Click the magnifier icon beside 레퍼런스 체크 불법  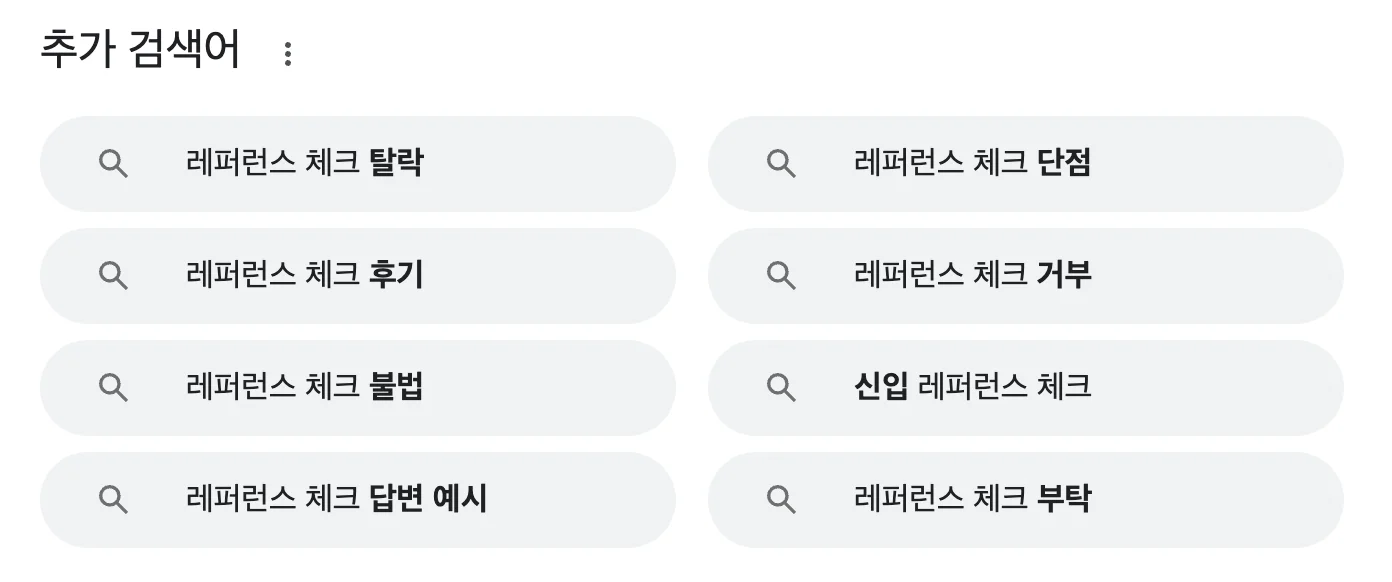(x=113, y=388)
